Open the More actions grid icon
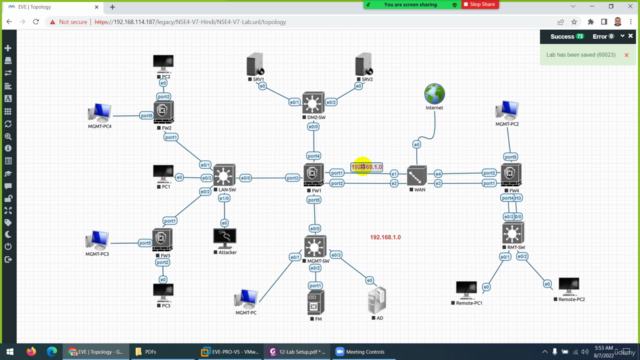This screenshot has width=640, height=360. 8,111
